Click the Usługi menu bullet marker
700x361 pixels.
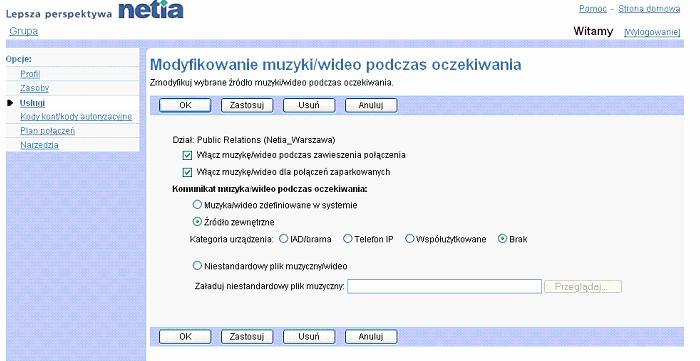11,103
